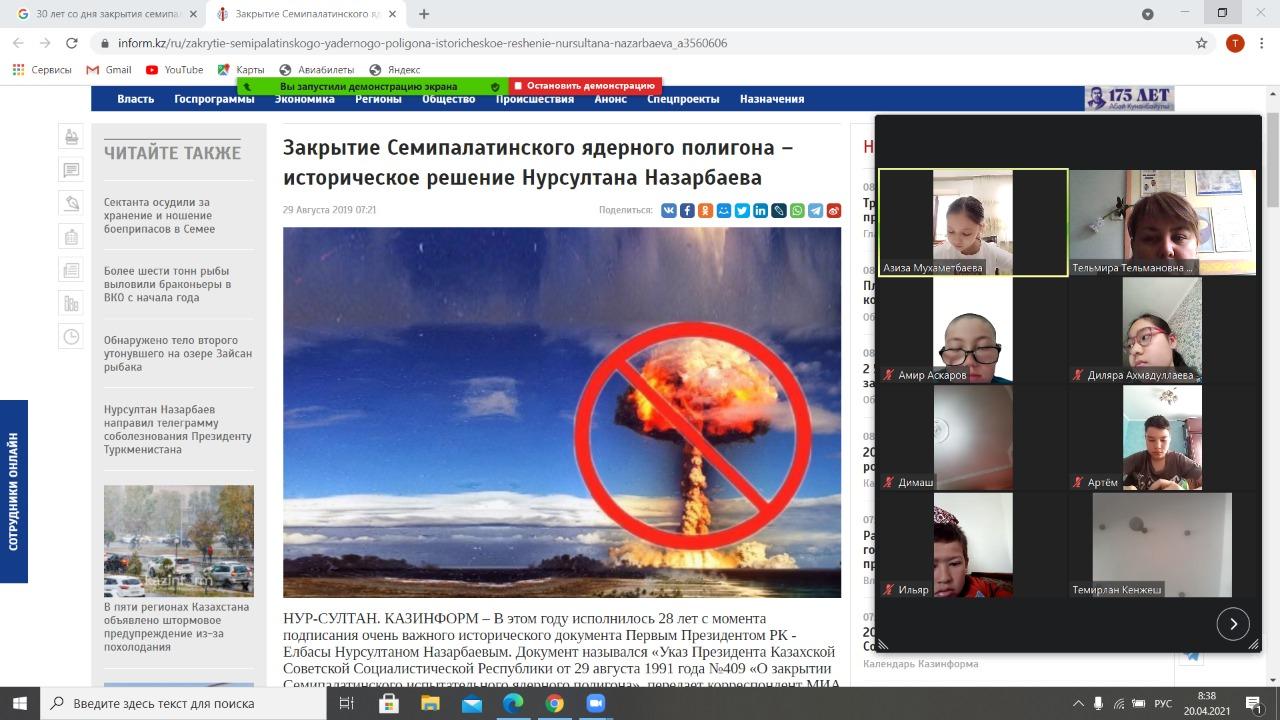Share article on Facebook
This screenshot has height=720, width=1280.
coord(688,211)
